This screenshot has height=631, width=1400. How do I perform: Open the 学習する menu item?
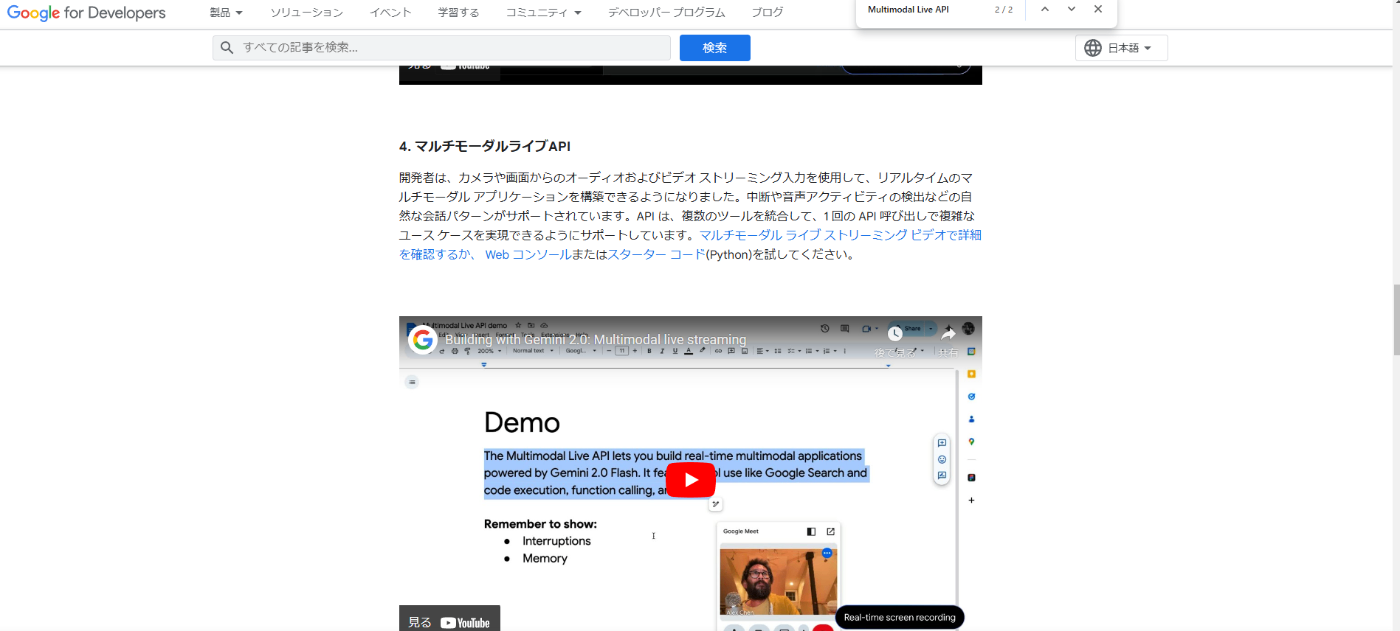pos(459,13)
